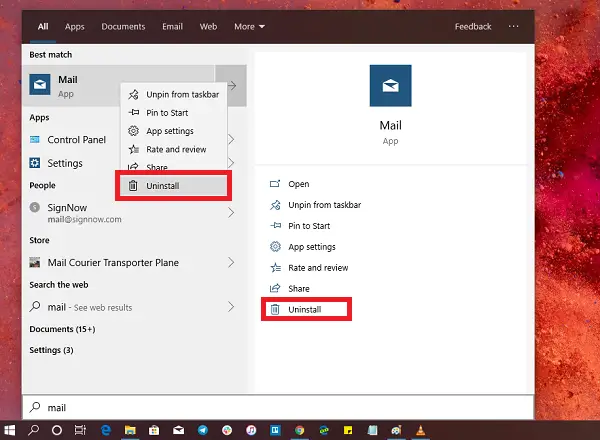
Task: Click the taskbar search magnifier icon
Action: point(33,430)
